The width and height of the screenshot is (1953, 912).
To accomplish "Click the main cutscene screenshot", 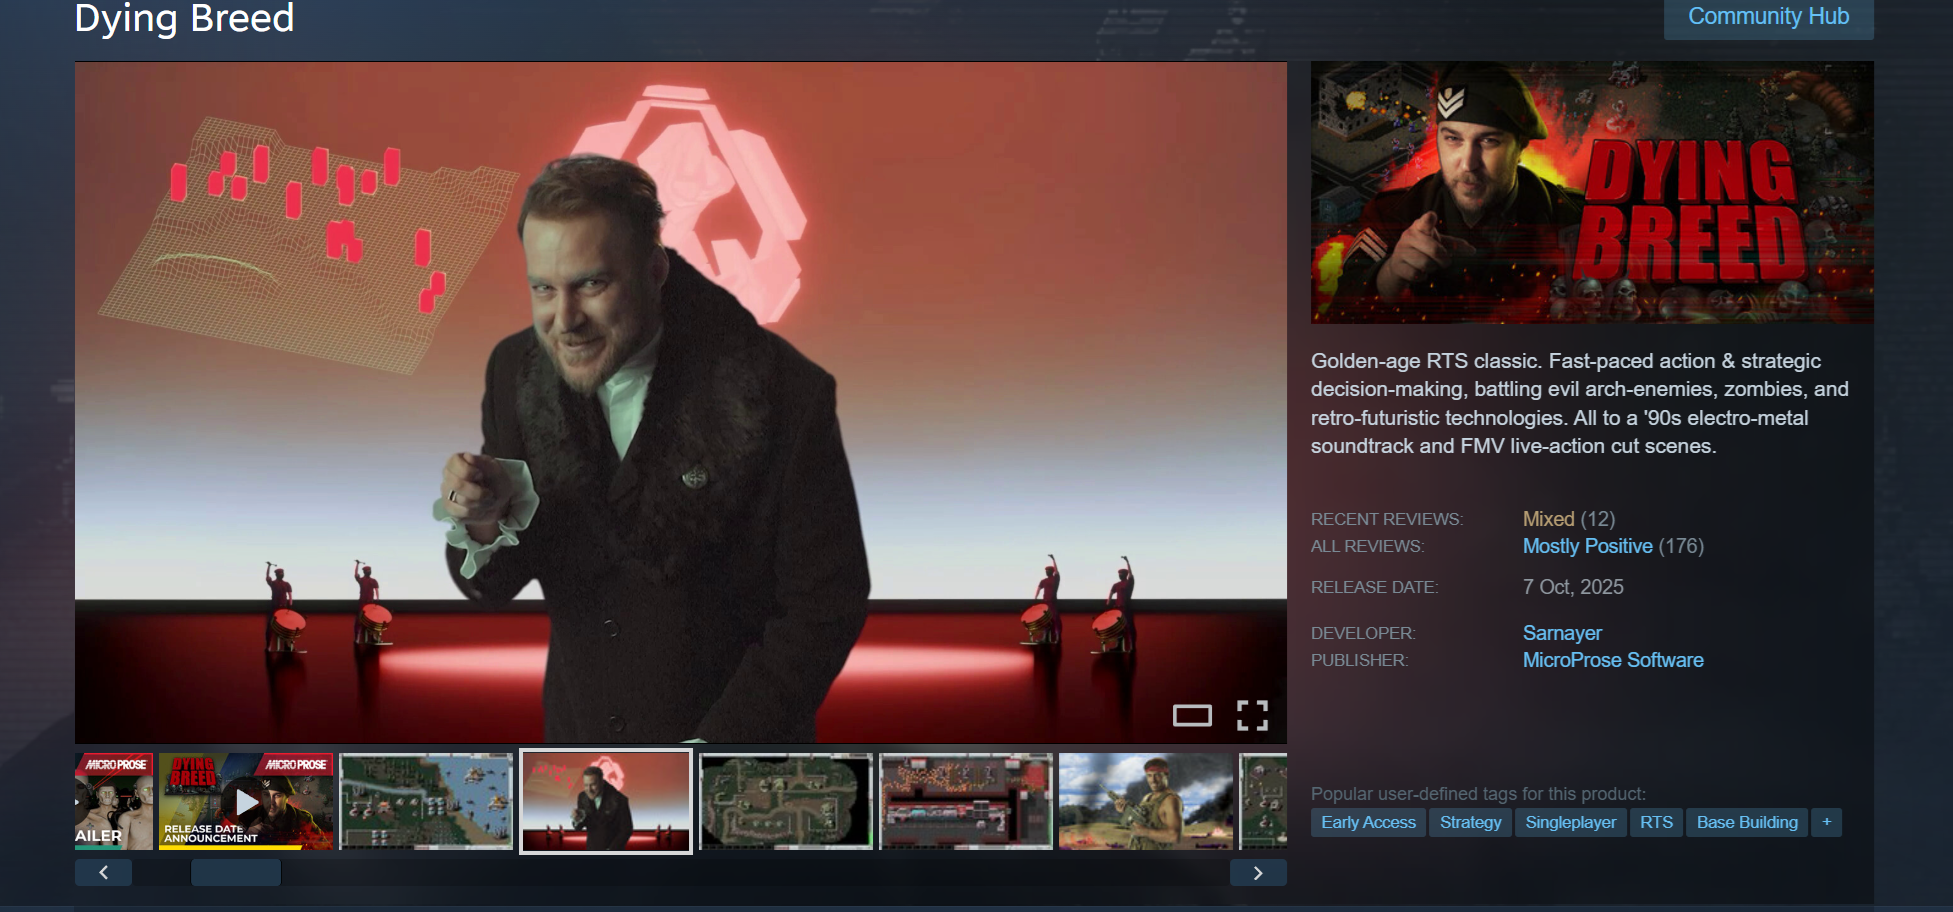I will [x=681, y=402].
